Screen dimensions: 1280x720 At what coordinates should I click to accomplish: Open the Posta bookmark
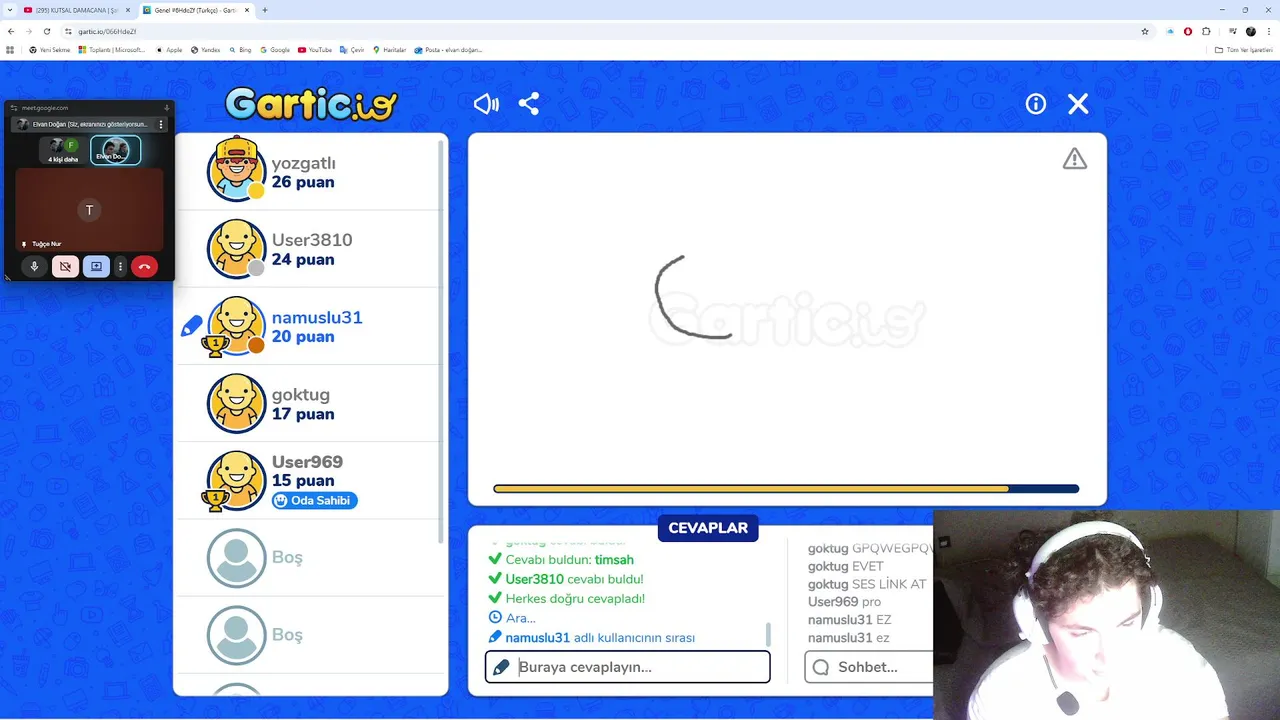click(x=448, y=49)
